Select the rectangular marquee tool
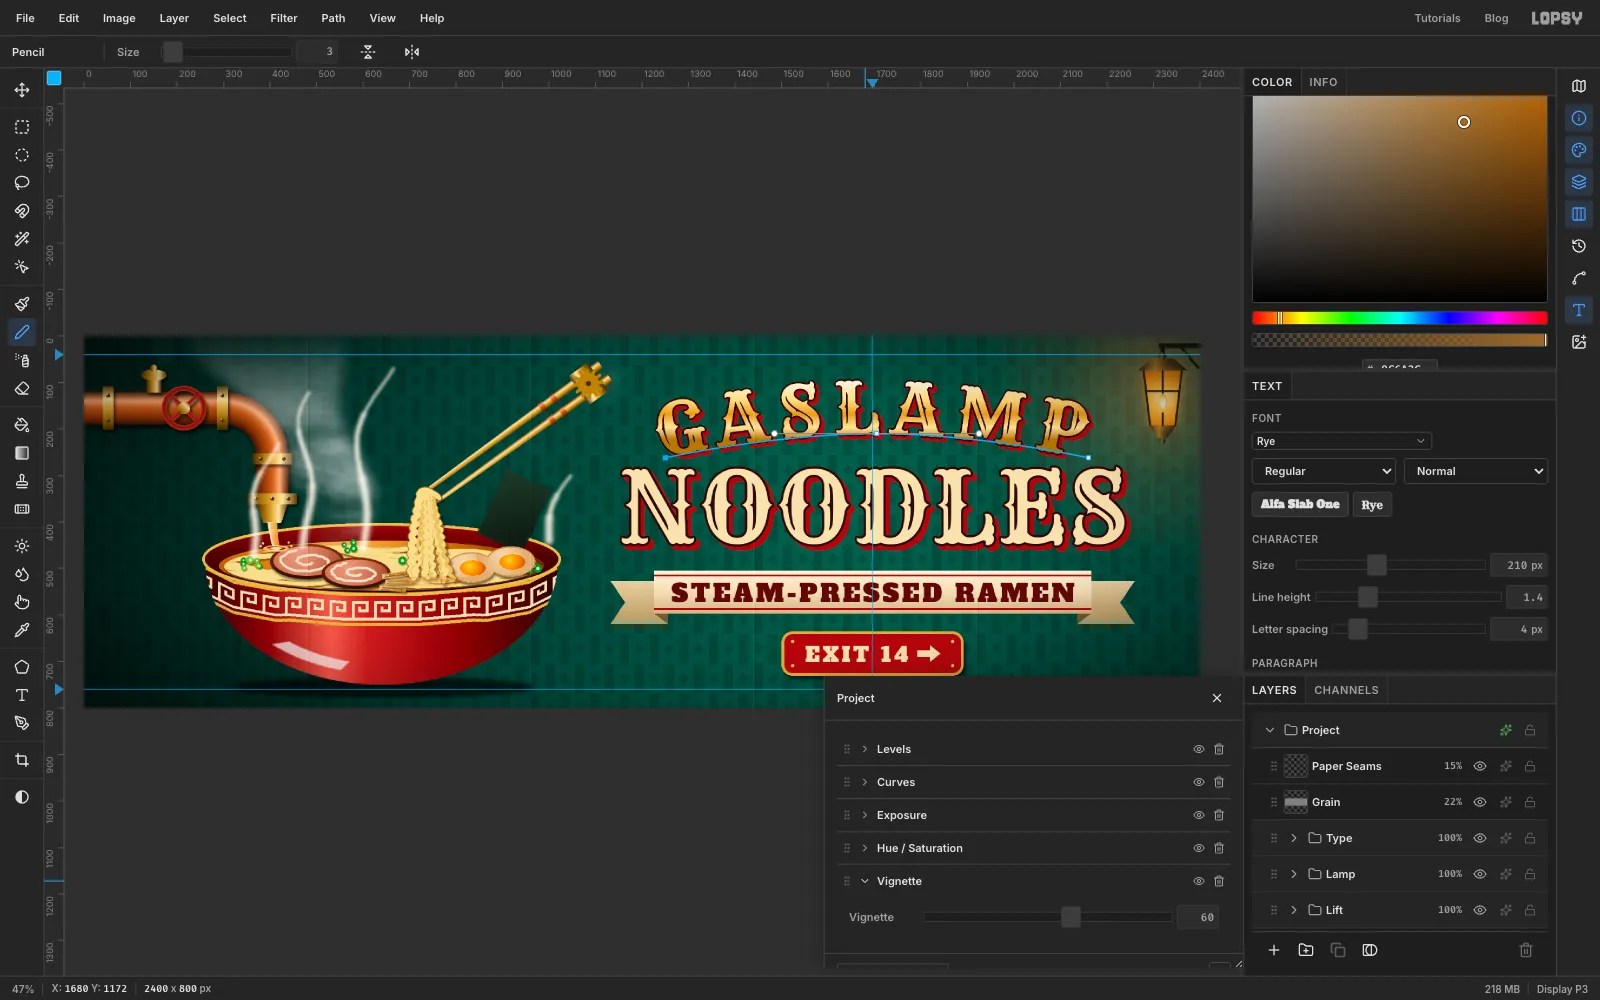The image size is (1600, 1000). click(x=22, y=127)
